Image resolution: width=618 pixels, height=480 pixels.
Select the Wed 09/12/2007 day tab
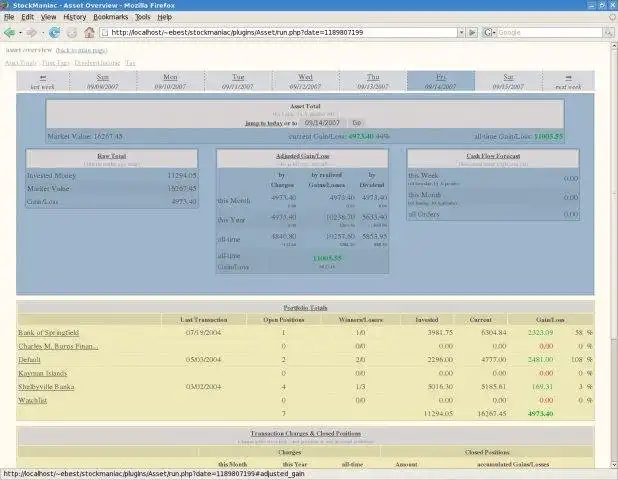(305, 81)
